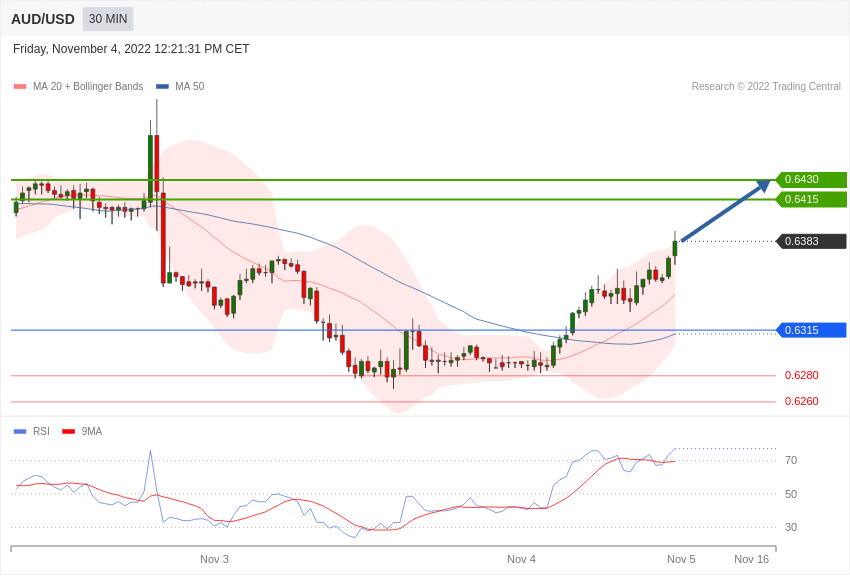This screenshot has width=850, height=576.
Task: Click the RSI legend color swatch
Action: [x=20, y=431]
